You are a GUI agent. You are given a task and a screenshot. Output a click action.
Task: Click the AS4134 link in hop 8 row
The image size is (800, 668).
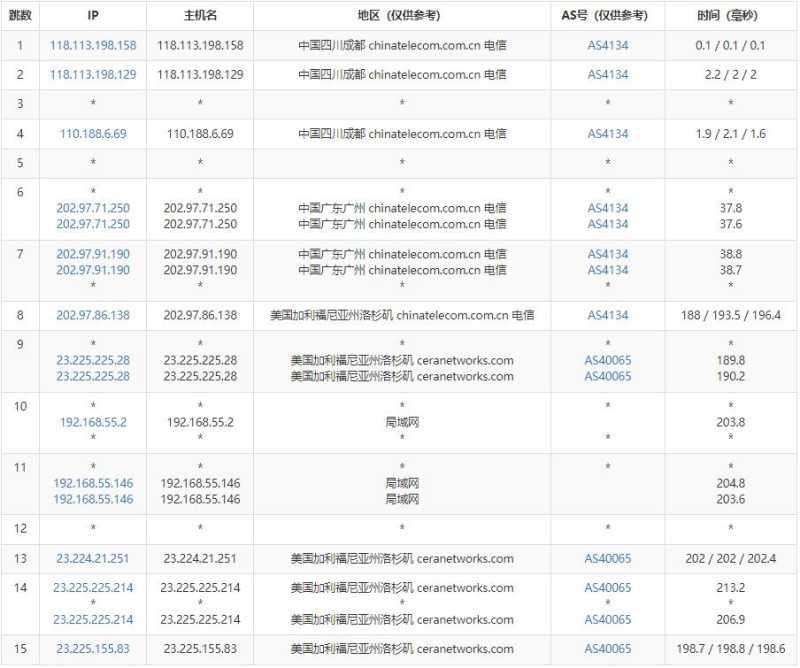[x=608, y=315]
